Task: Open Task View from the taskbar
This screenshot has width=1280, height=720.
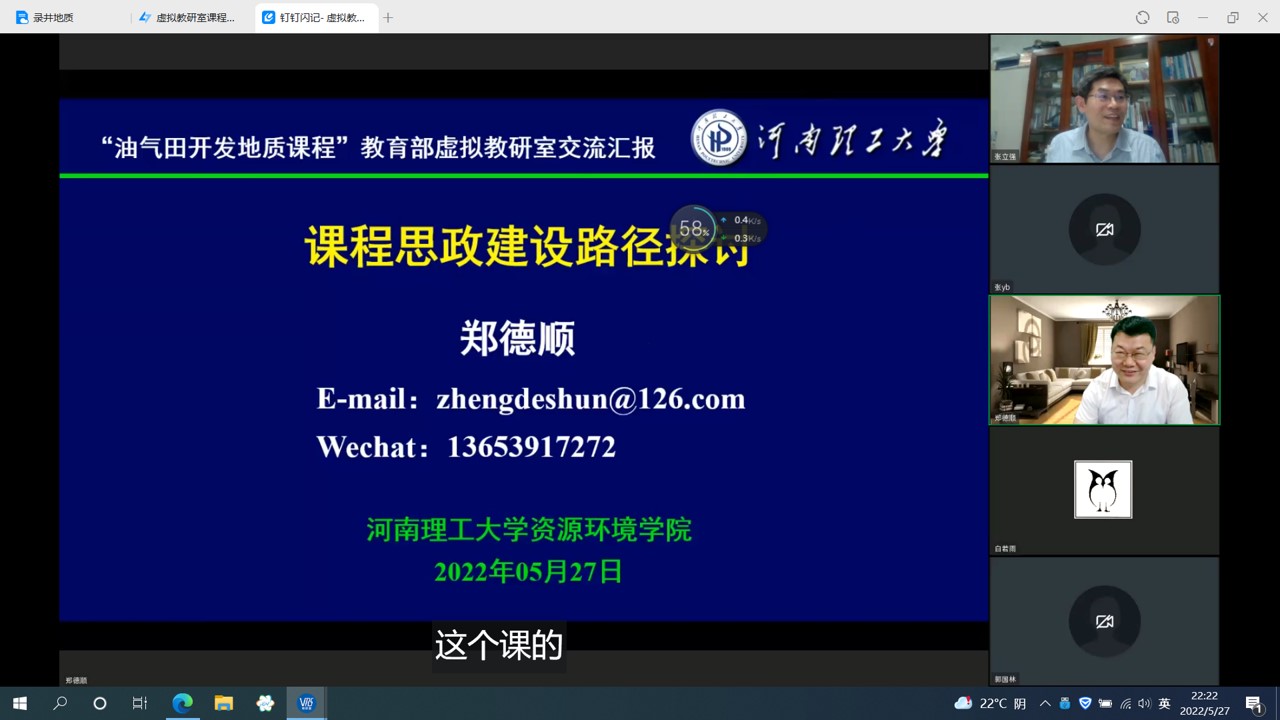Action: coord(140,703)
